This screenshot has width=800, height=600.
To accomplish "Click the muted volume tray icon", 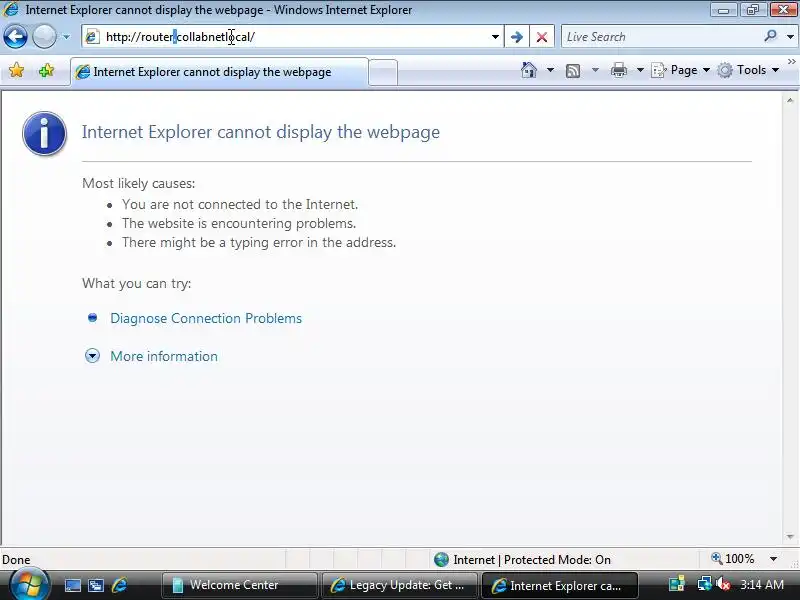I will (723, 585).
